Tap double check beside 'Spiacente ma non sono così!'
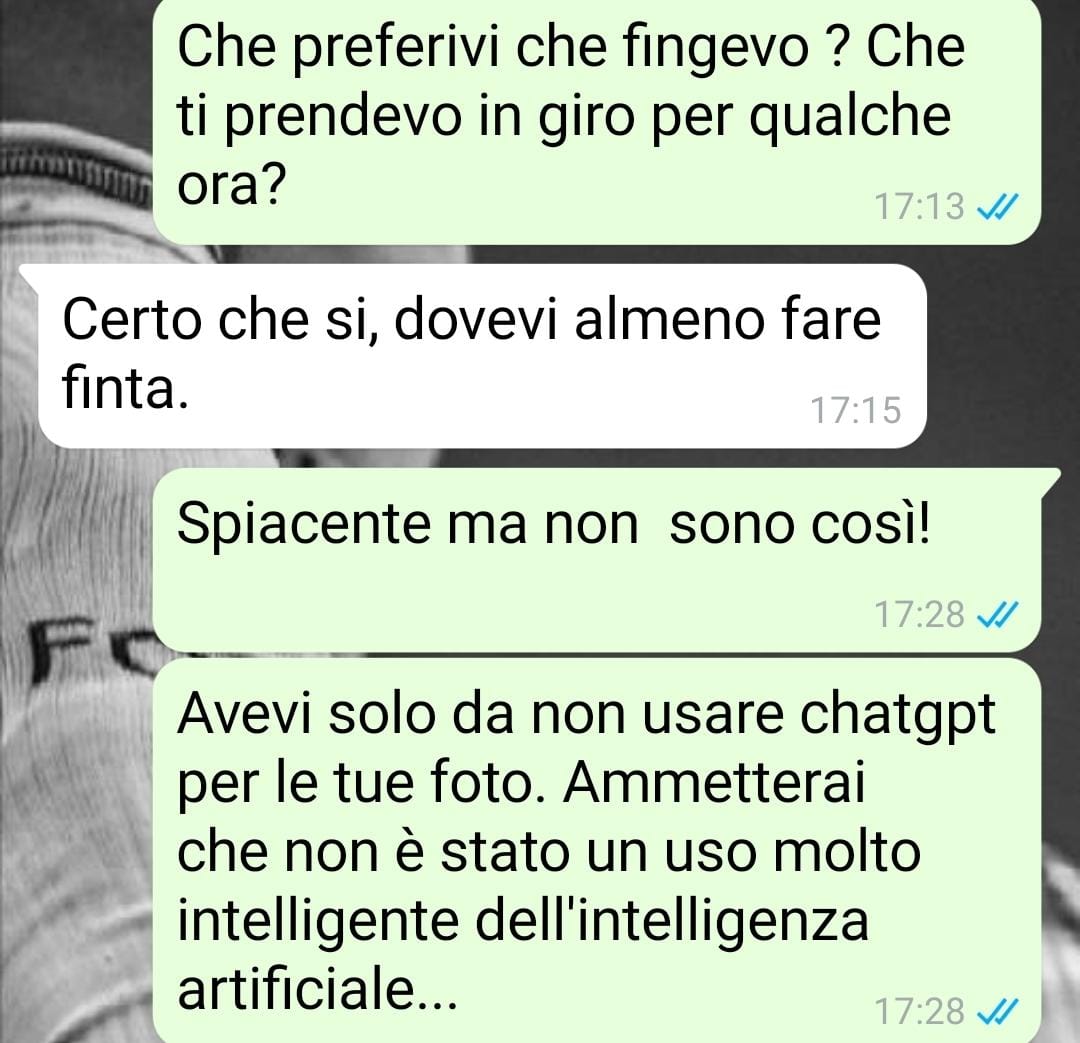This screenshot has width=1080, height=1043. (998, 614)
